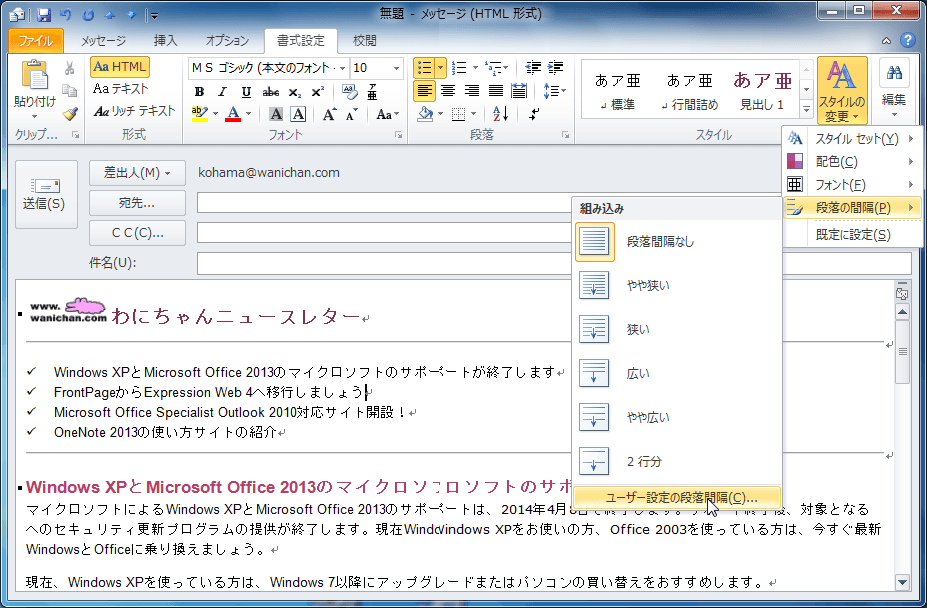Click the Sort A-Z icon
927x608 pixels.
500,114
